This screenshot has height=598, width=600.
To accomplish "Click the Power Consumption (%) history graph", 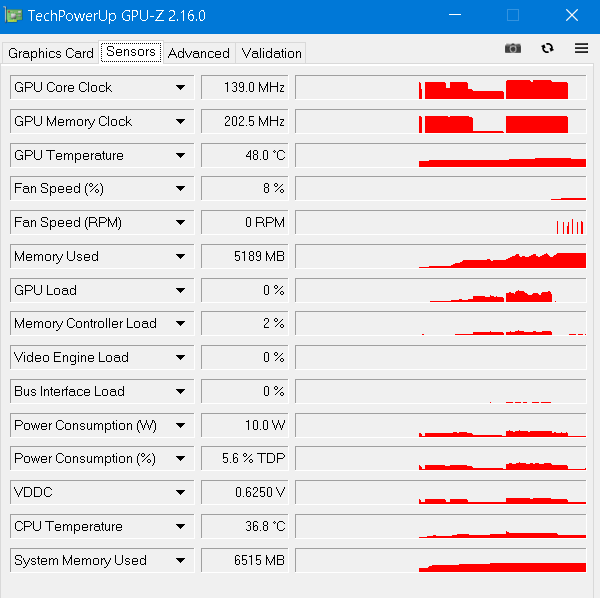I will 441,458.
